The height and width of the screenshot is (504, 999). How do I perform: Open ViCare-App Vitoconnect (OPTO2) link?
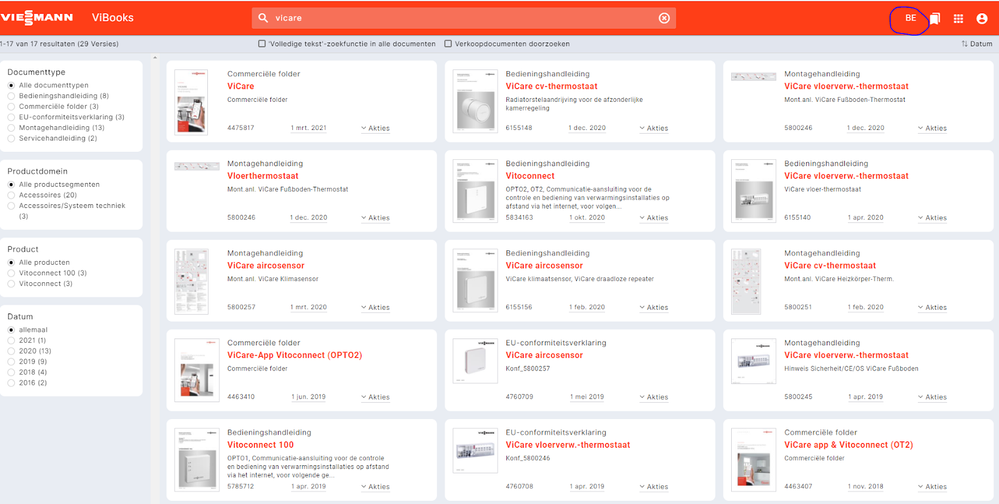(294, 355)
